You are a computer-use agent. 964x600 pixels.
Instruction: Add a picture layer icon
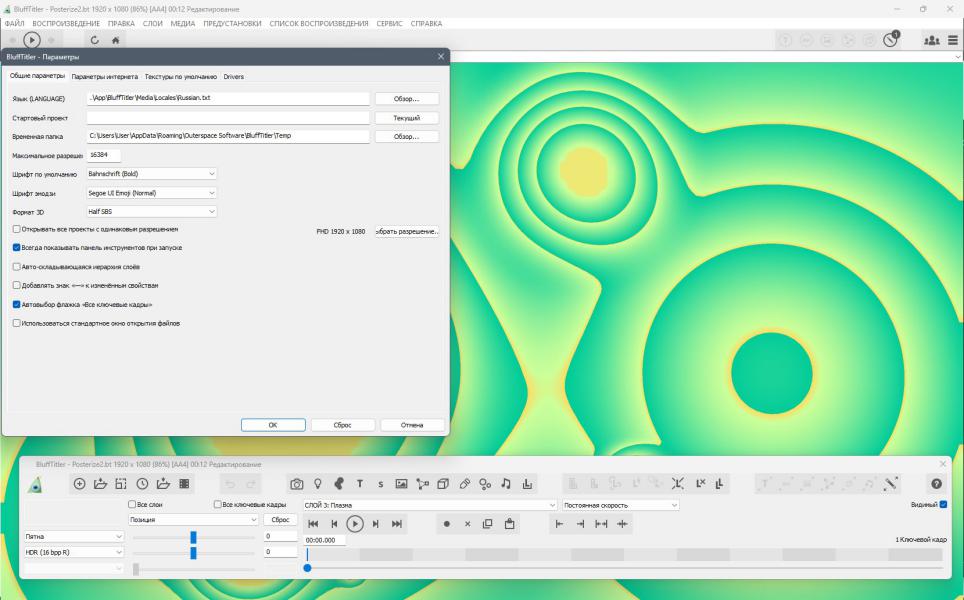pos(401,484)
